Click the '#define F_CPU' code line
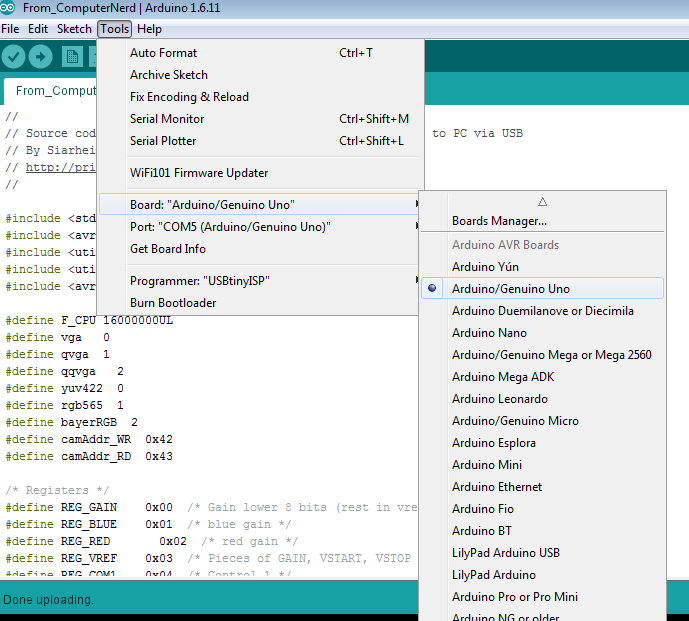 pos(89,320)
